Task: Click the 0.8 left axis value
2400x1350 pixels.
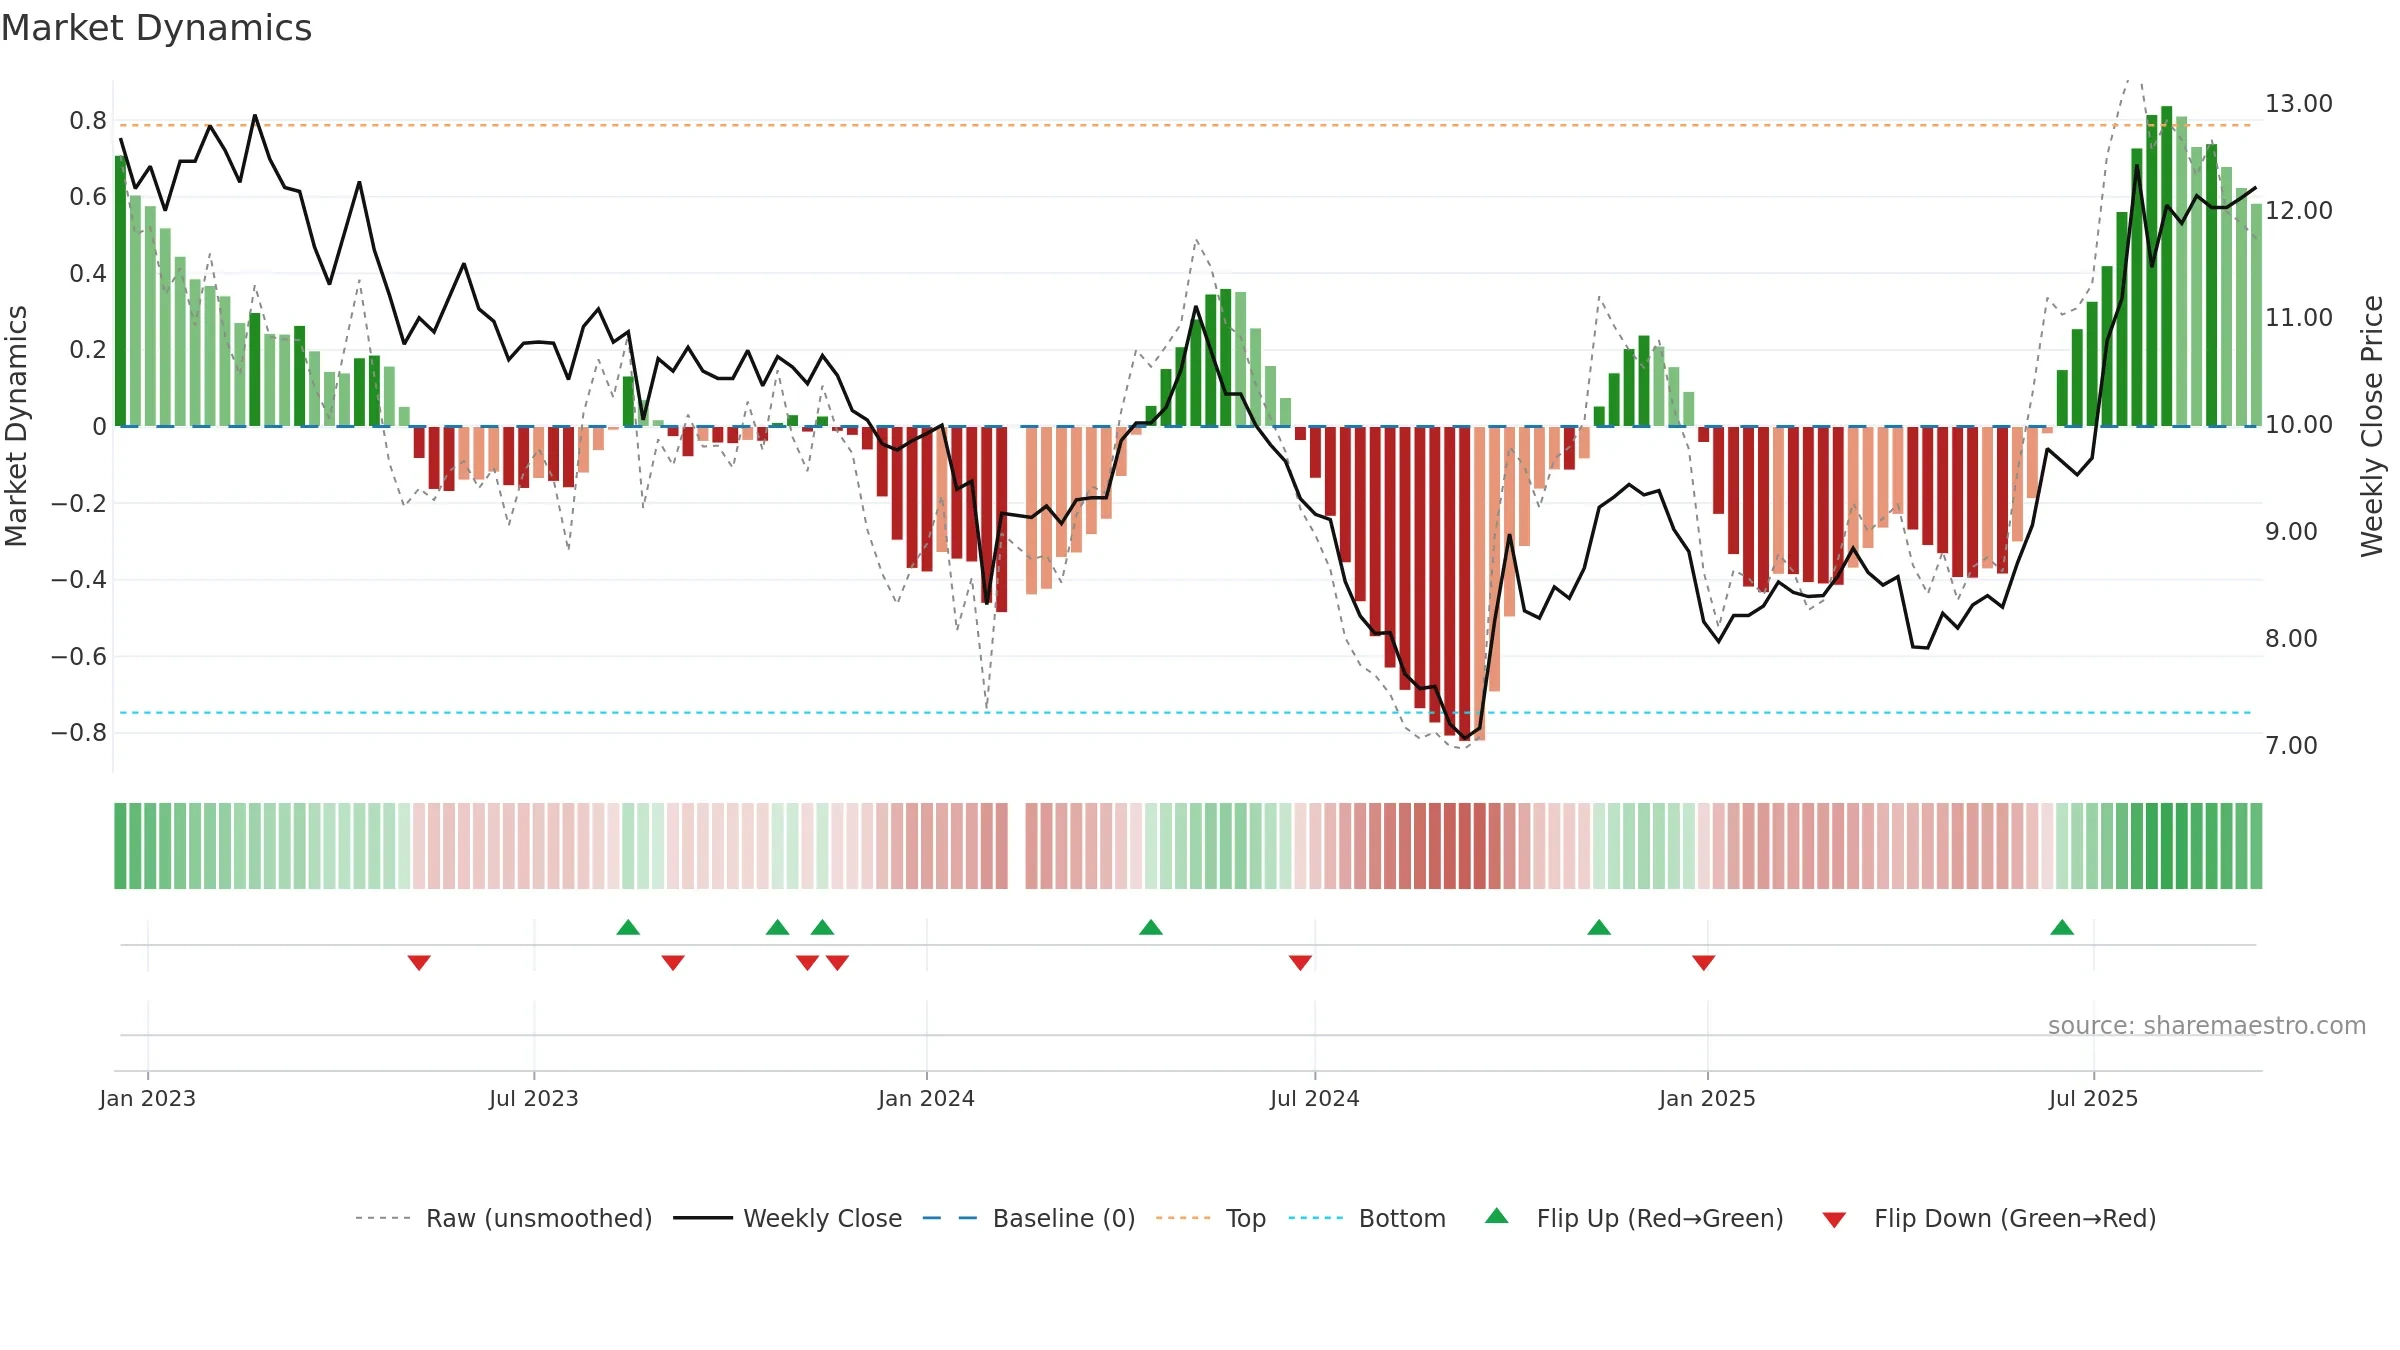Action: click(88, 120)
